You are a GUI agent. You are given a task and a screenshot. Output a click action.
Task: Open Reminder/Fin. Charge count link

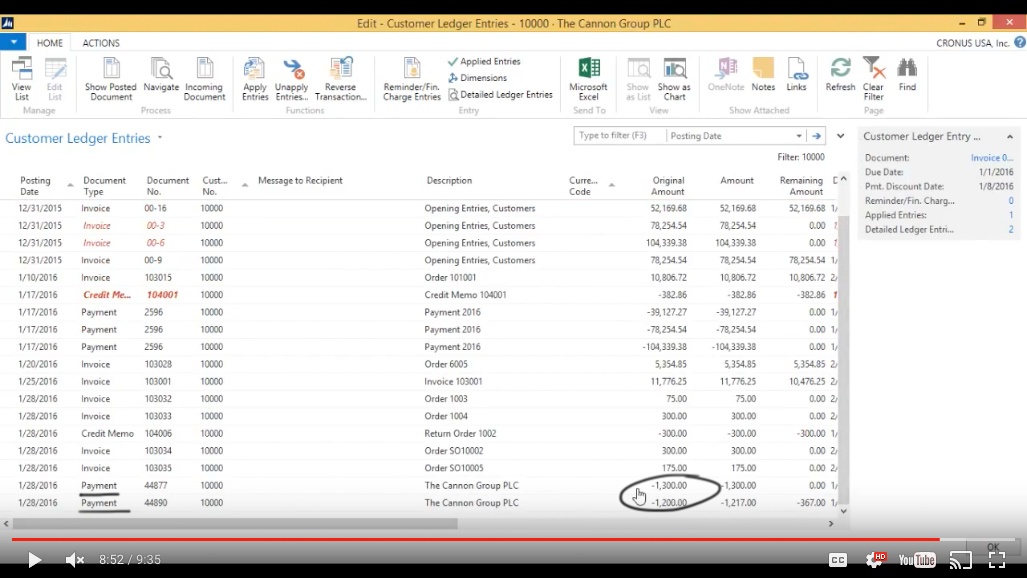[x=1011, y=201]
